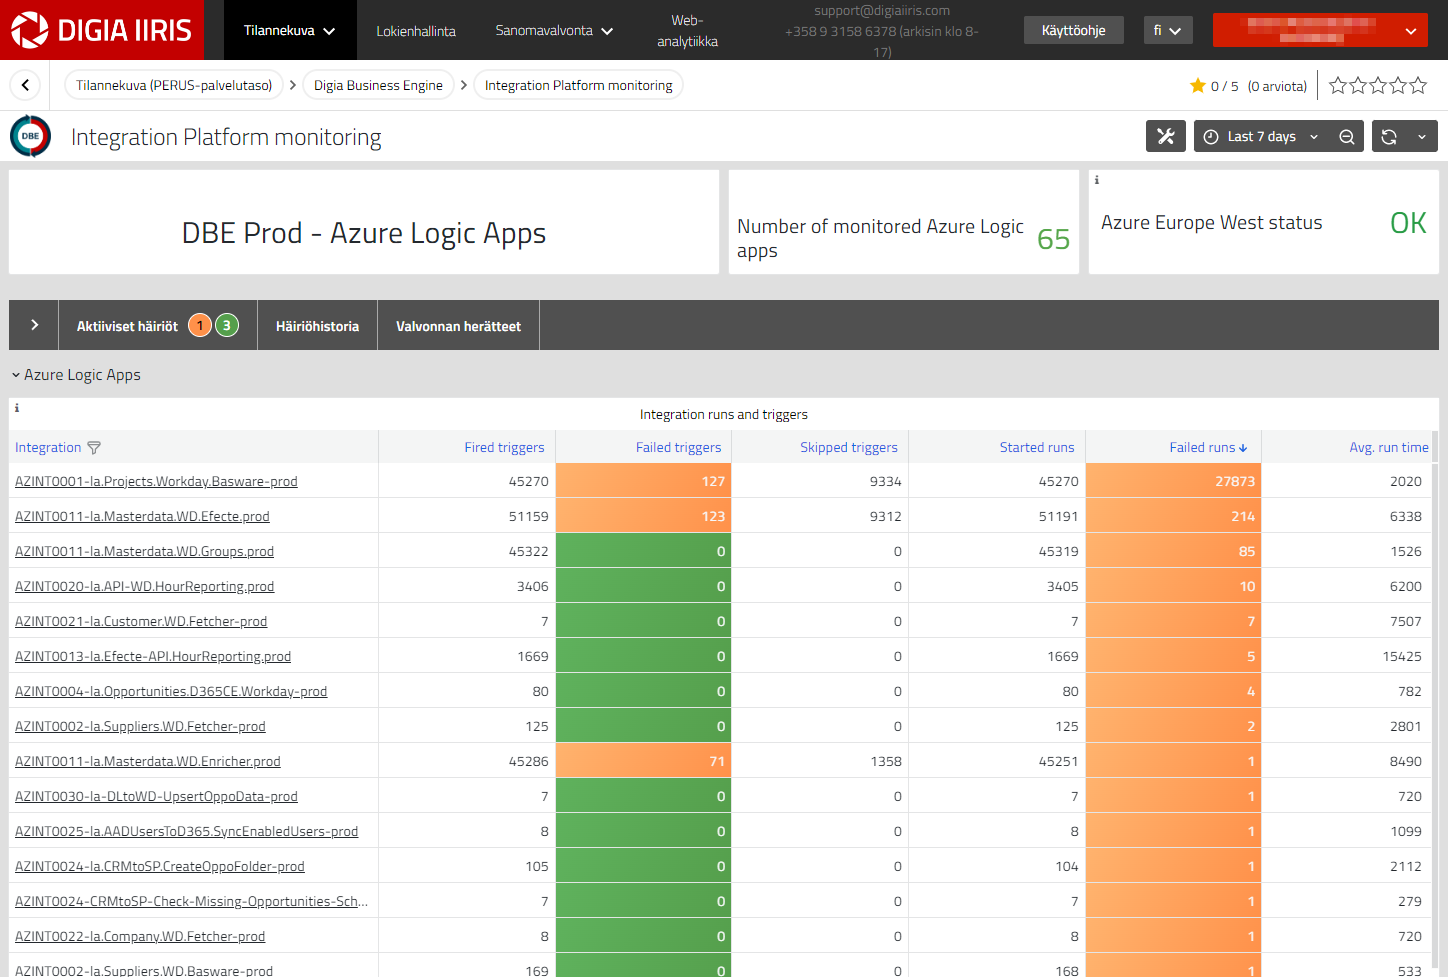Viewport: 1448px width, 977px height.
Task: Go to Tilannekuva (PERUS-palvelutaso) breadcrumb
Action: click(x=174, y=86)
